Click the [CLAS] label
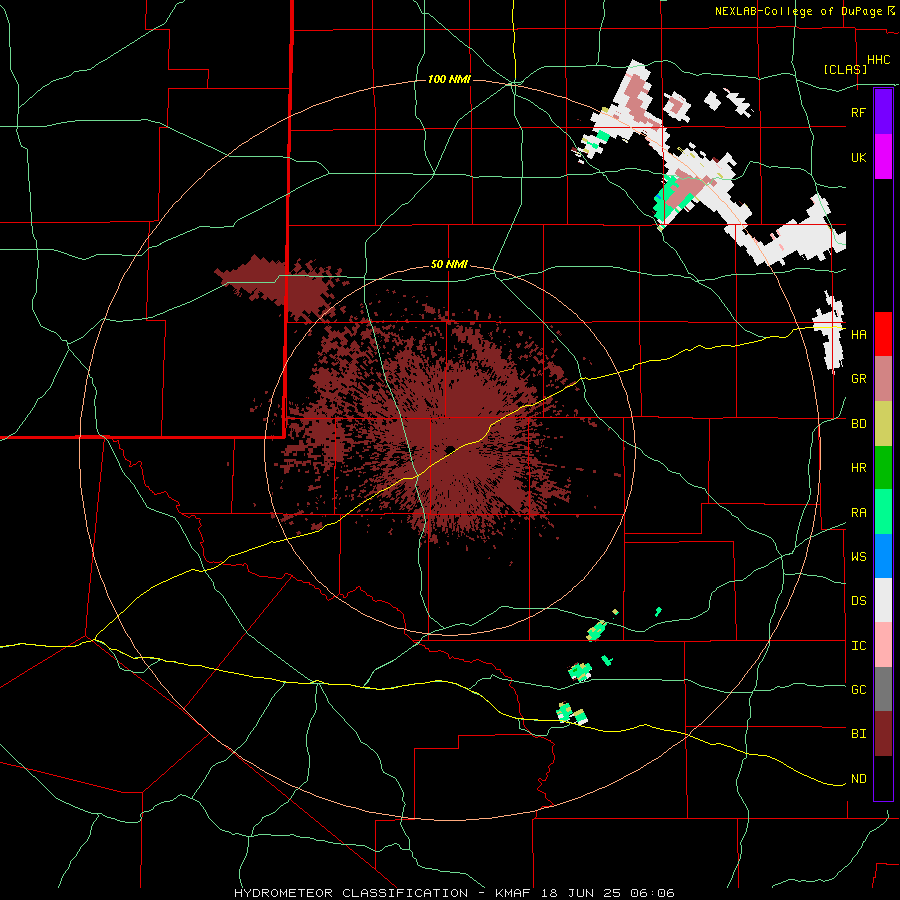The image size is (900, 900). 845,69
